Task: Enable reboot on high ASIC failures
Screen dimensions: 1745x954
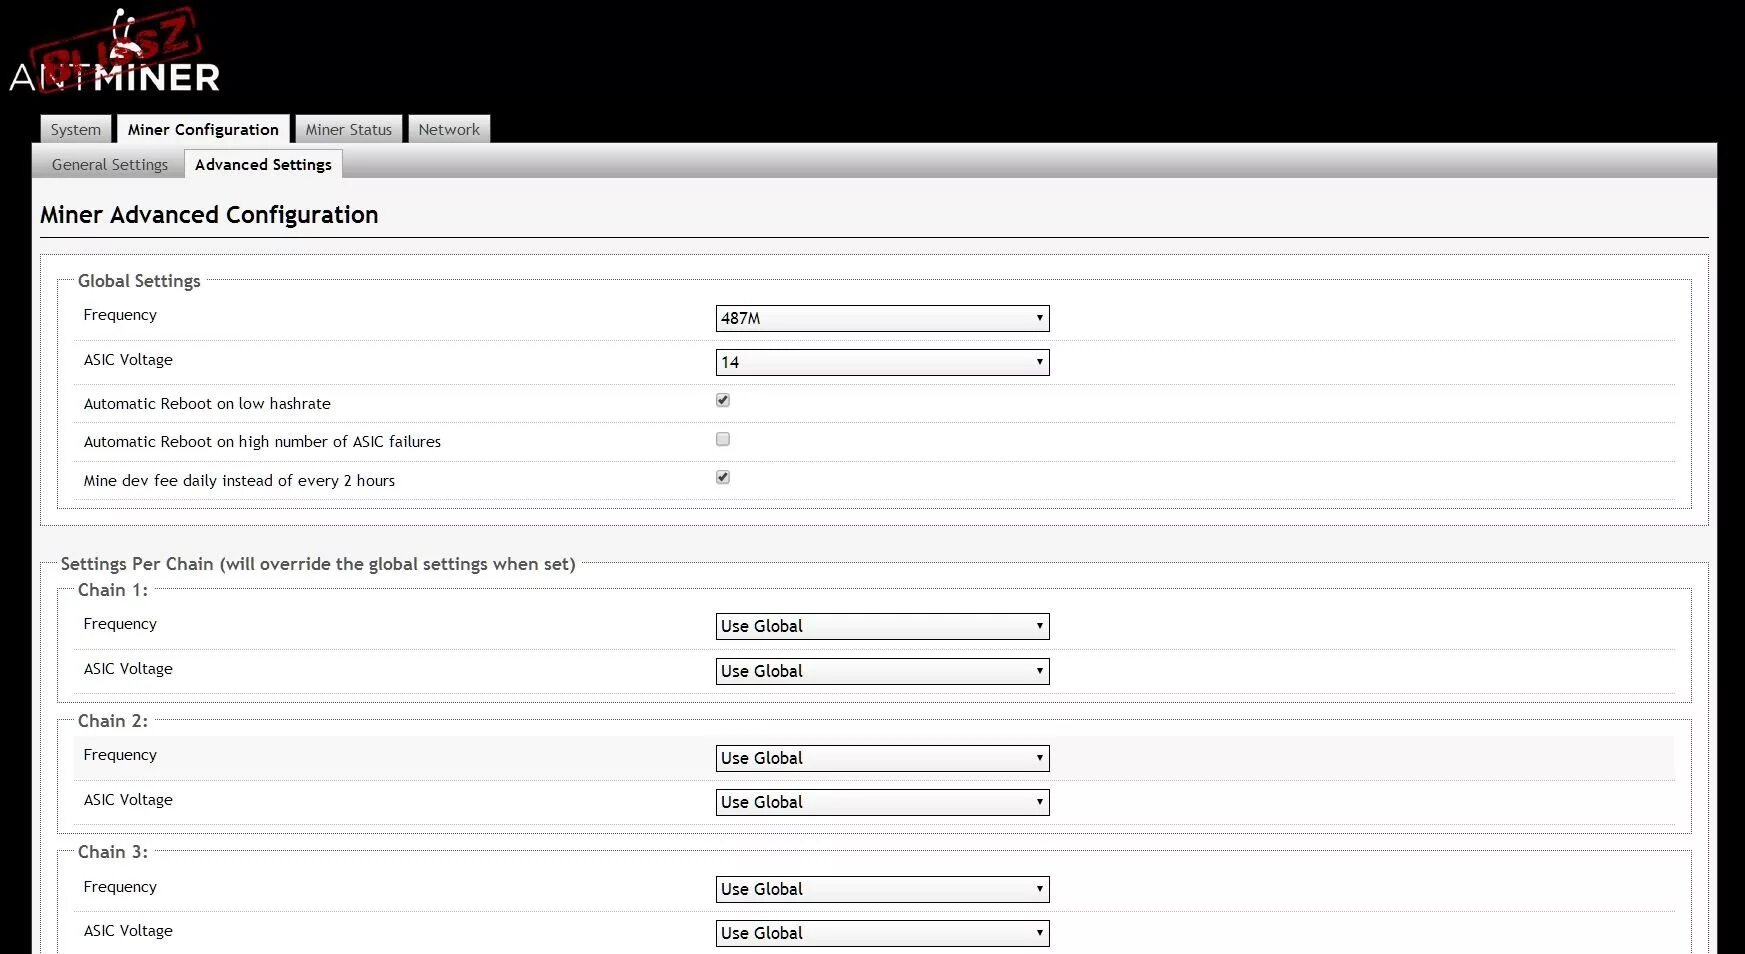Action: point(723,439)
